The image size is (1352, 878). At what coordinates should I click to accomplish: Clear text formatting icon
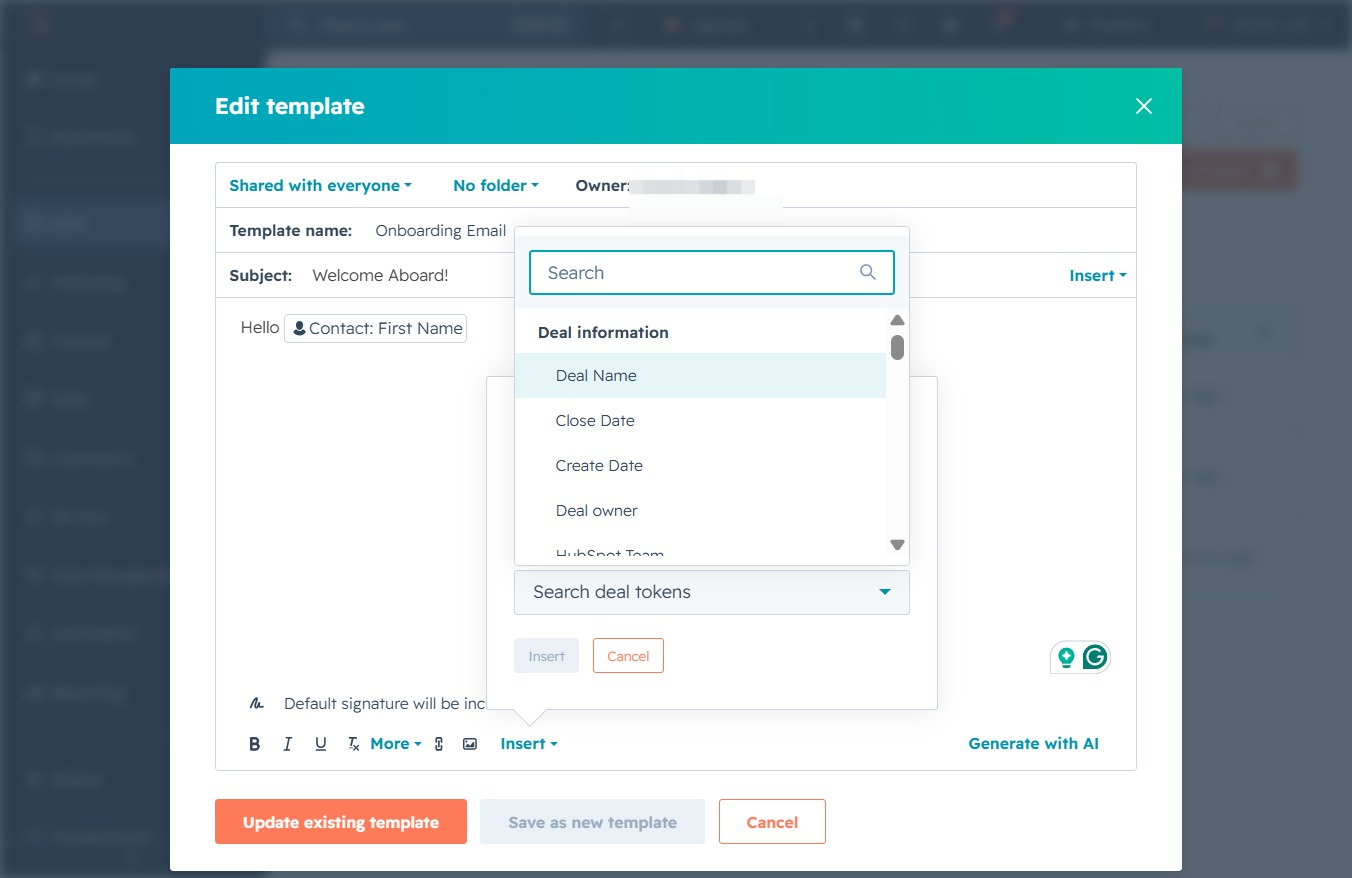353,744
